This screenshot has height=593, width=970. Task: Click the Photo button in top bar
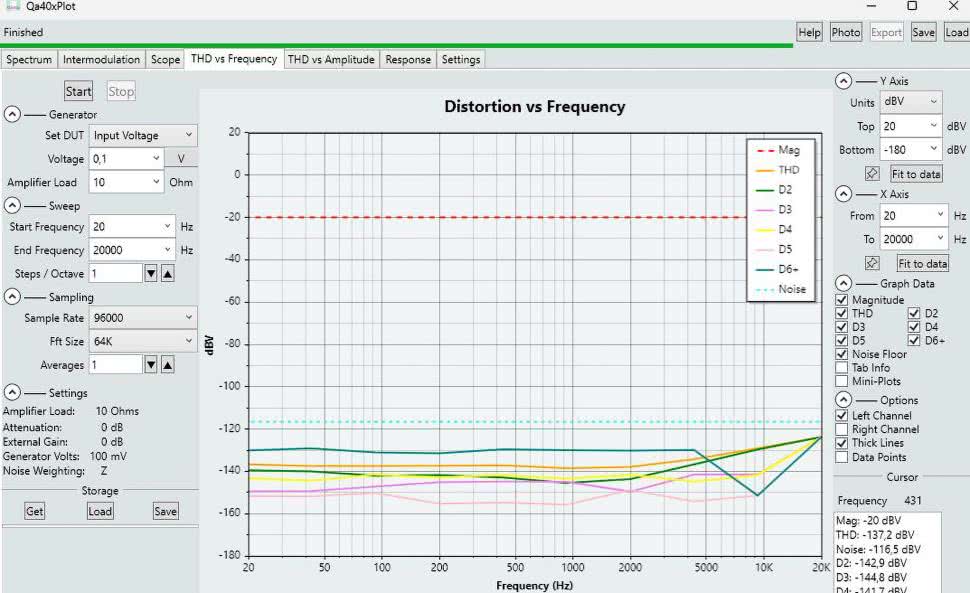click(x=845, y=32)
